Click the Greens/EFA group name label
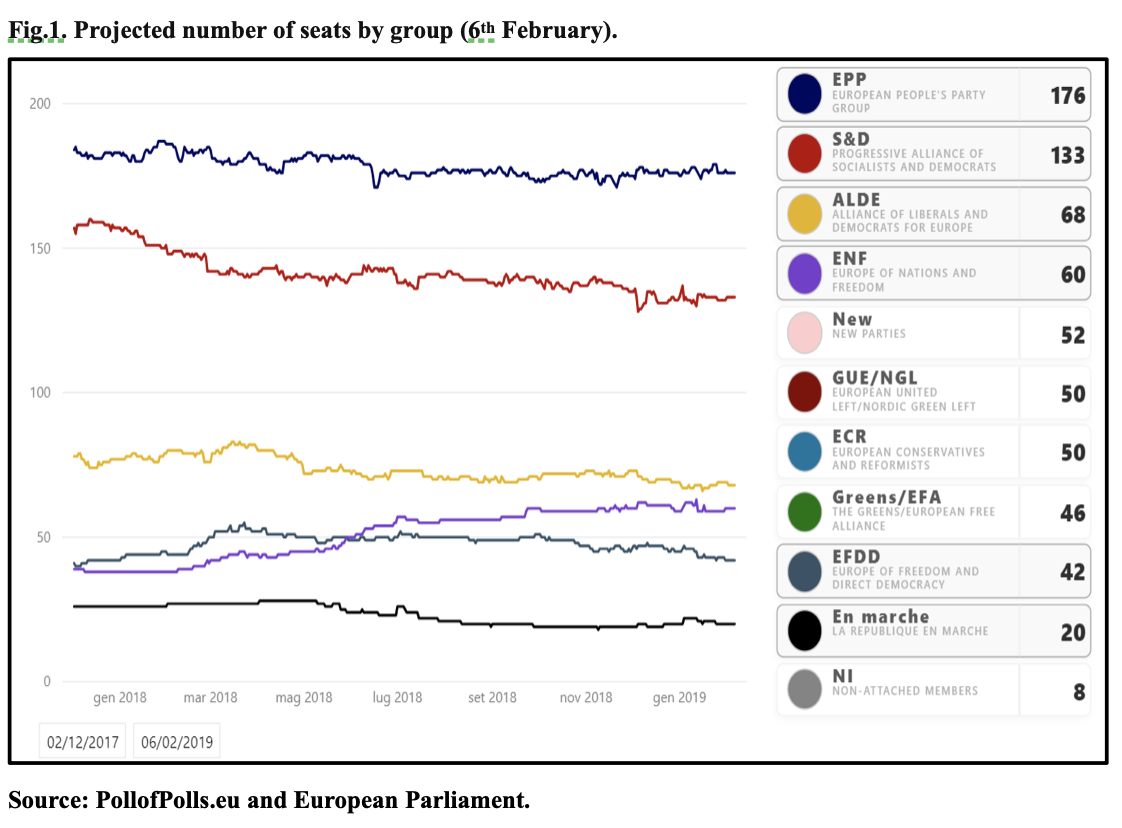 click(x=886, y=497)
